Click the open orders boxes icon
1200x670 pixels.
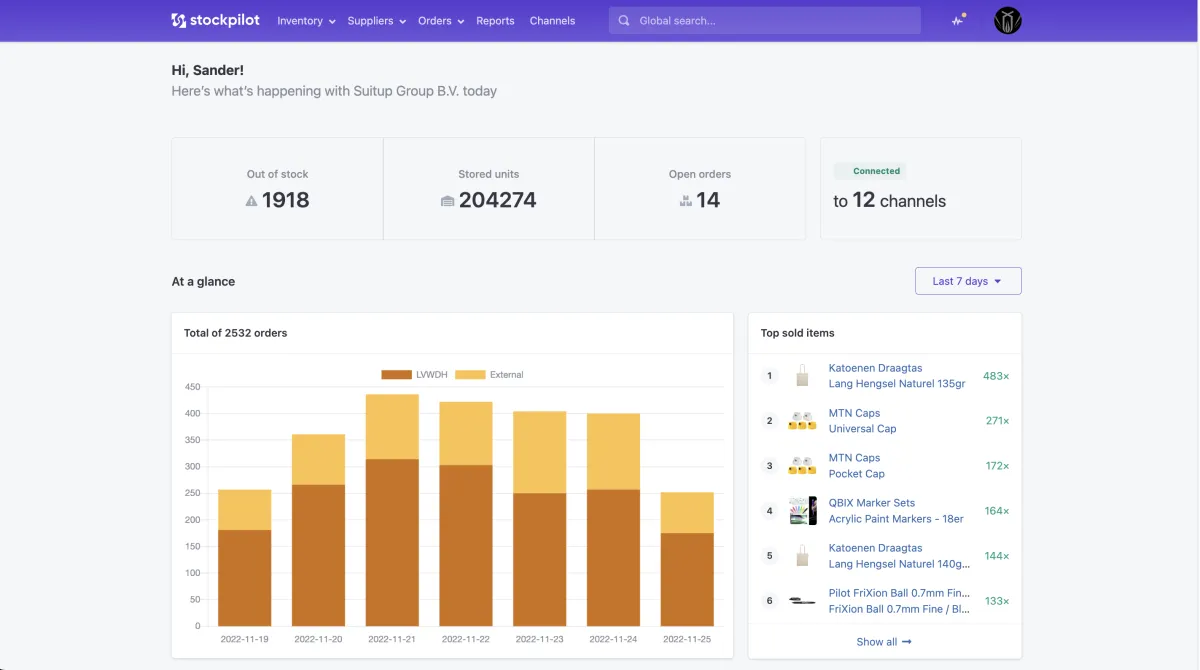pyautogui.click(x=685, y=201)
